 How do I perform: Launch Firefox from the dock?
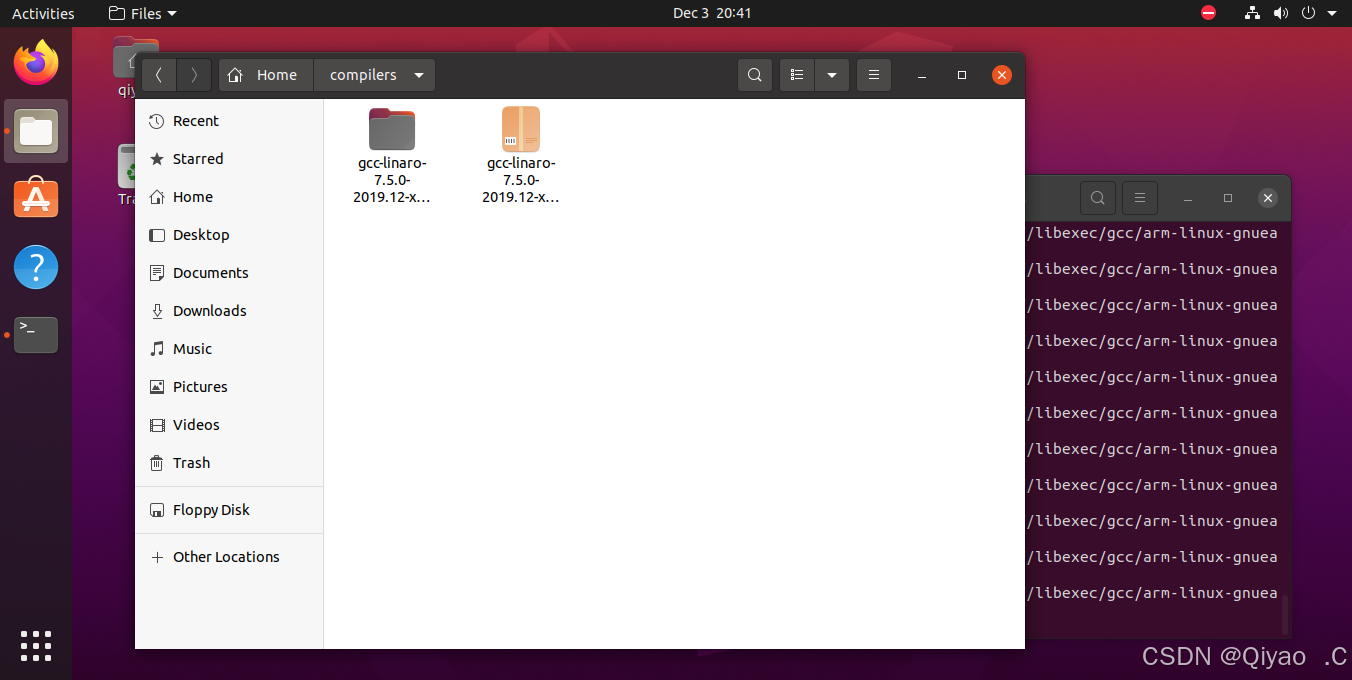[36, 62]
